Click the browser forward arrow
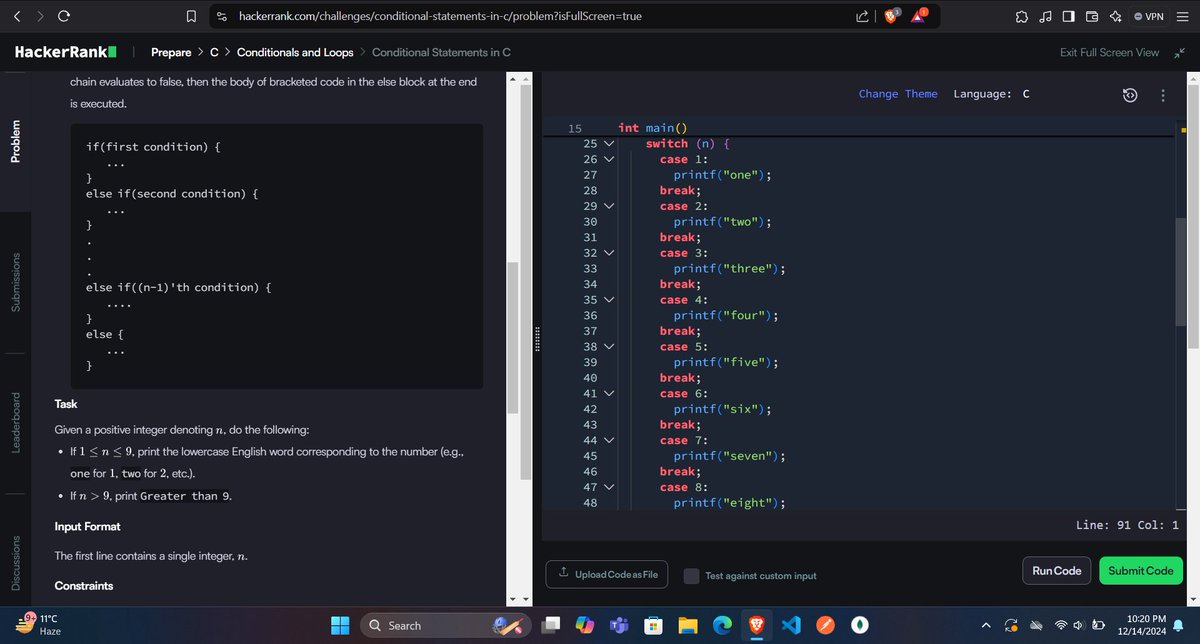The width and height of the screenshot is (1200, 644). coord(41,16)
